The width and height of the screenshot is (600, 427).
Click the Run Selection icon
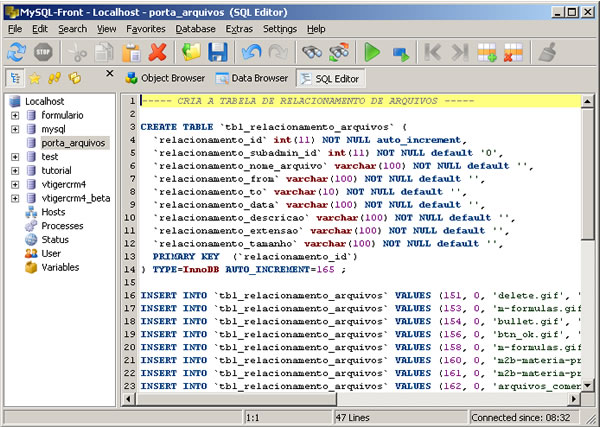click(x=400, y=53)
